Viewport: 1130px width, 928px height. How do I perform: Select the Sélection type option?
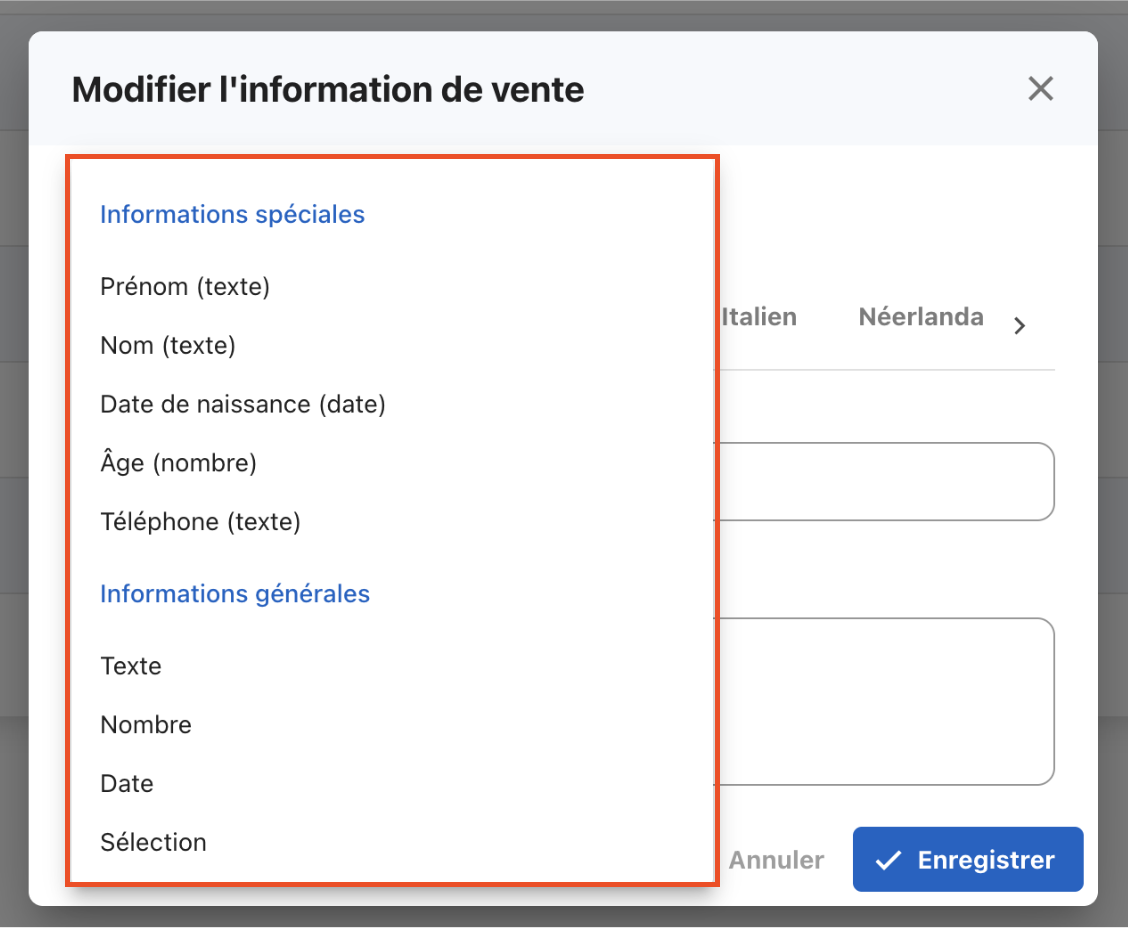(x=153, y=842)
